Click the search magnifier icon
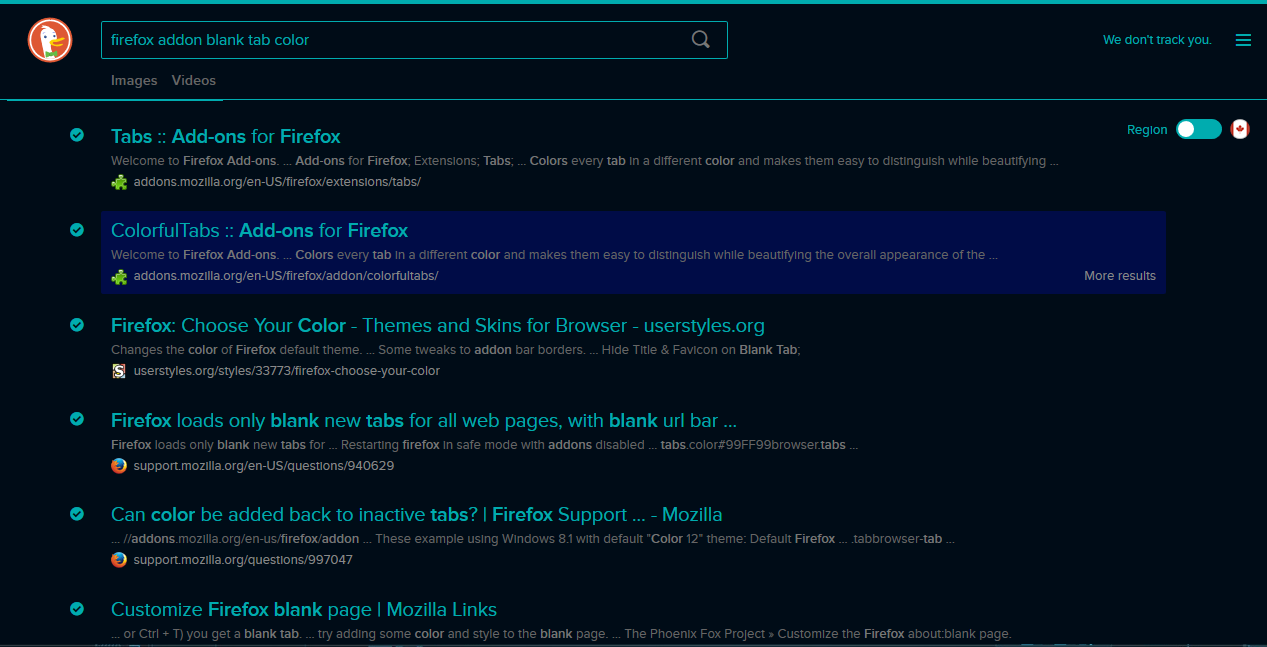 click(700, 39)
